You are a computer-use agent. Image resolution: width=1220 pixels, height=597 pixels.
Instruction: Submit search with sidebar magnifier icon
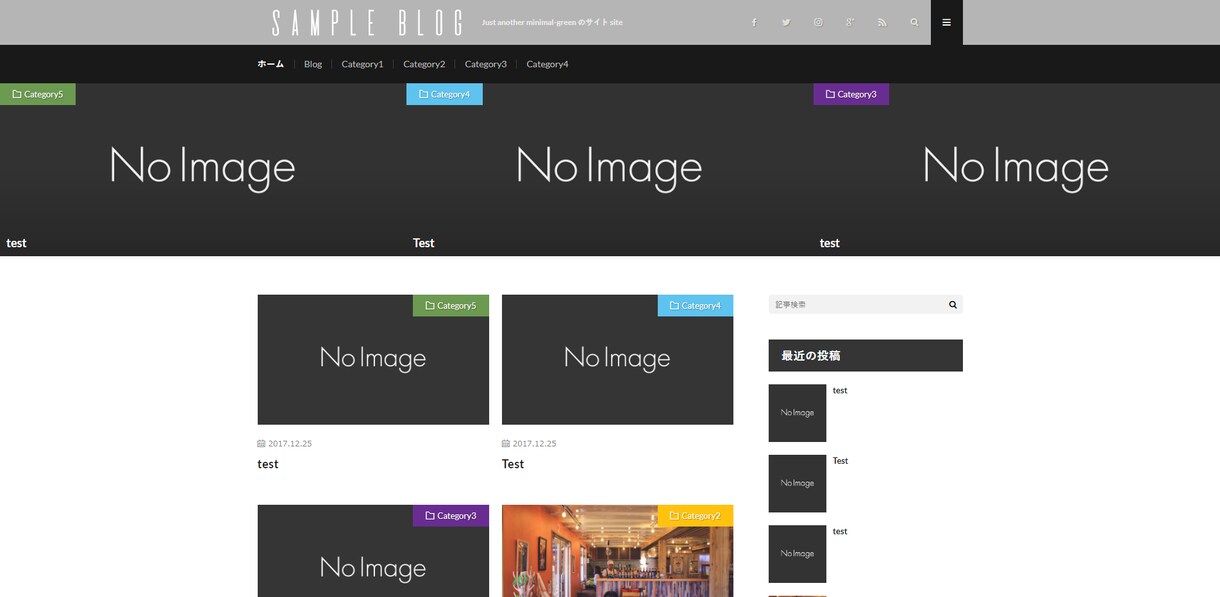point(953,305)
